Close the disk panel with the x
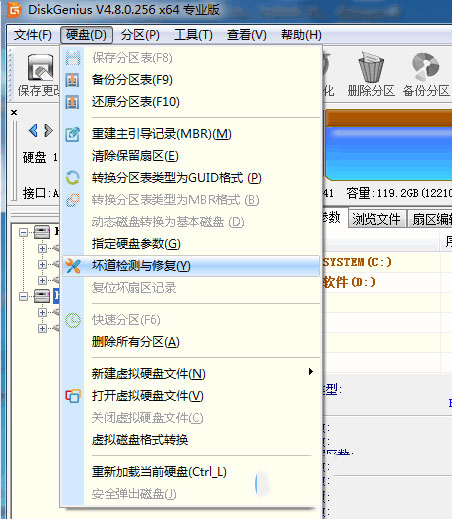 point(14,112)
